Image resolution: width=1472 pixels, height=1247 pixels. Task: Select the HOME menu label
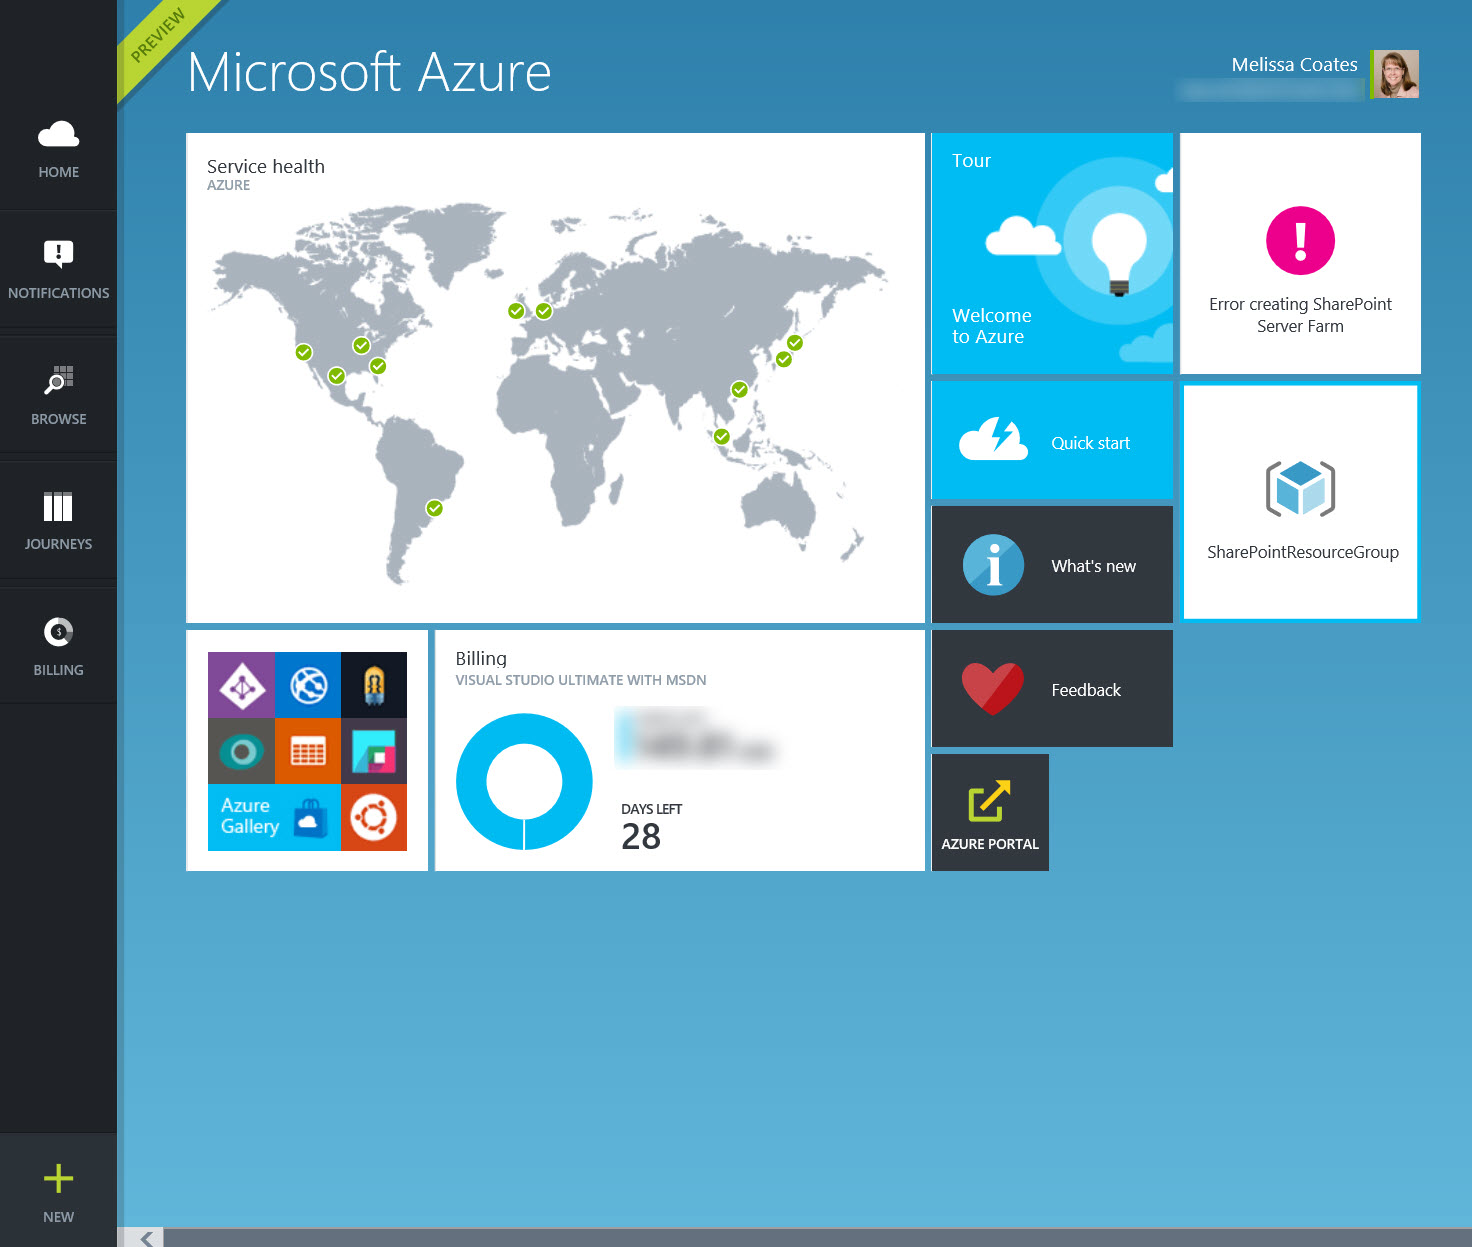click(58, 172)
